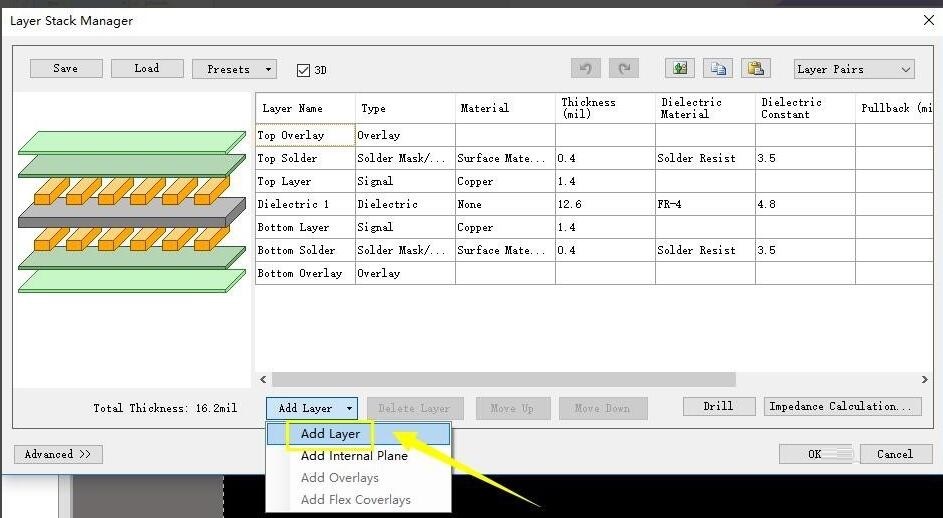Click the Load button

pyautogui.click(x=147, y=68)
